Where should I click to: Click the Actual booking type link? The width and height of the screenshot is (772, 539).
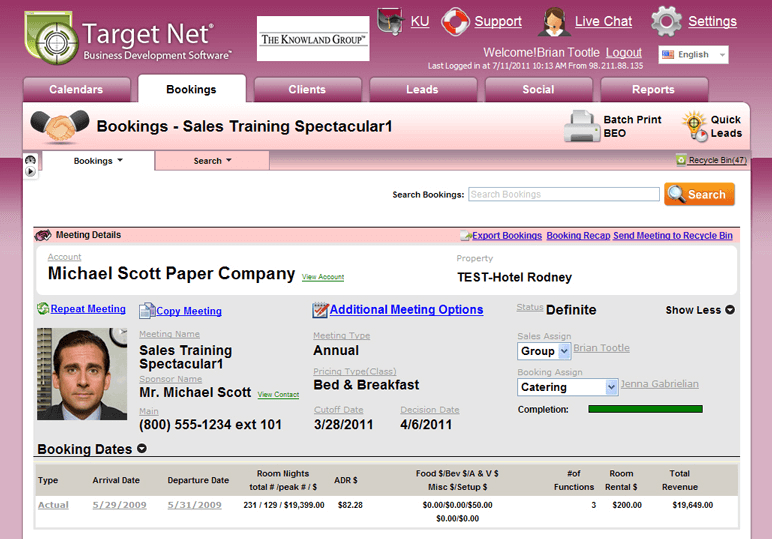coord(53,505)
